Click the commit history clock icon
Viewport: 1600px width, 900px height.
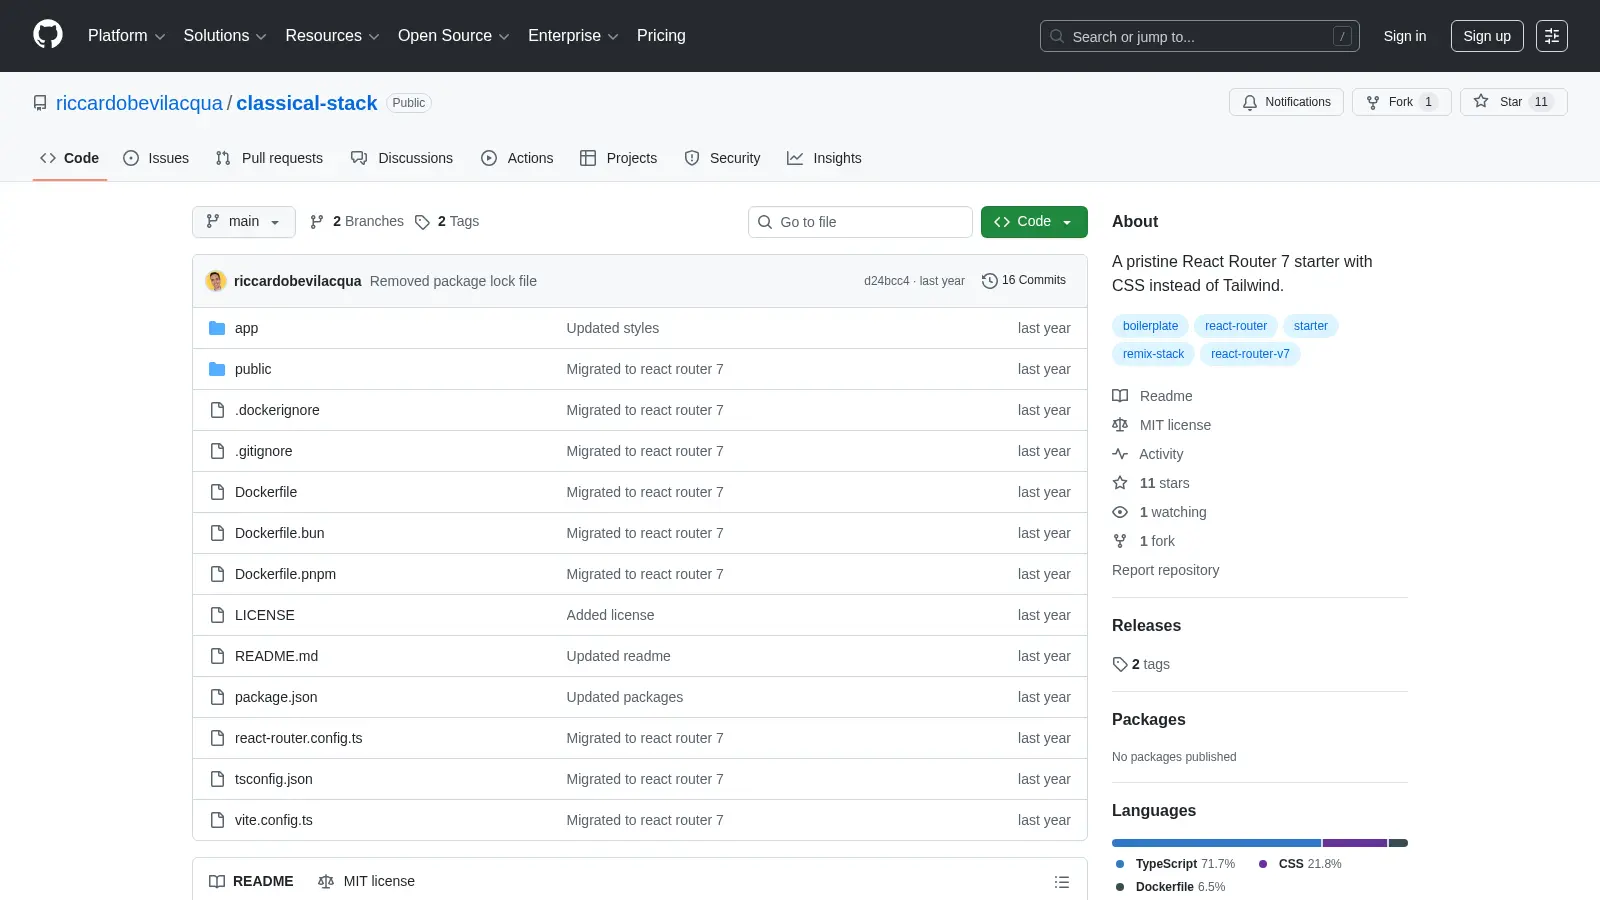tap(990, 281)
